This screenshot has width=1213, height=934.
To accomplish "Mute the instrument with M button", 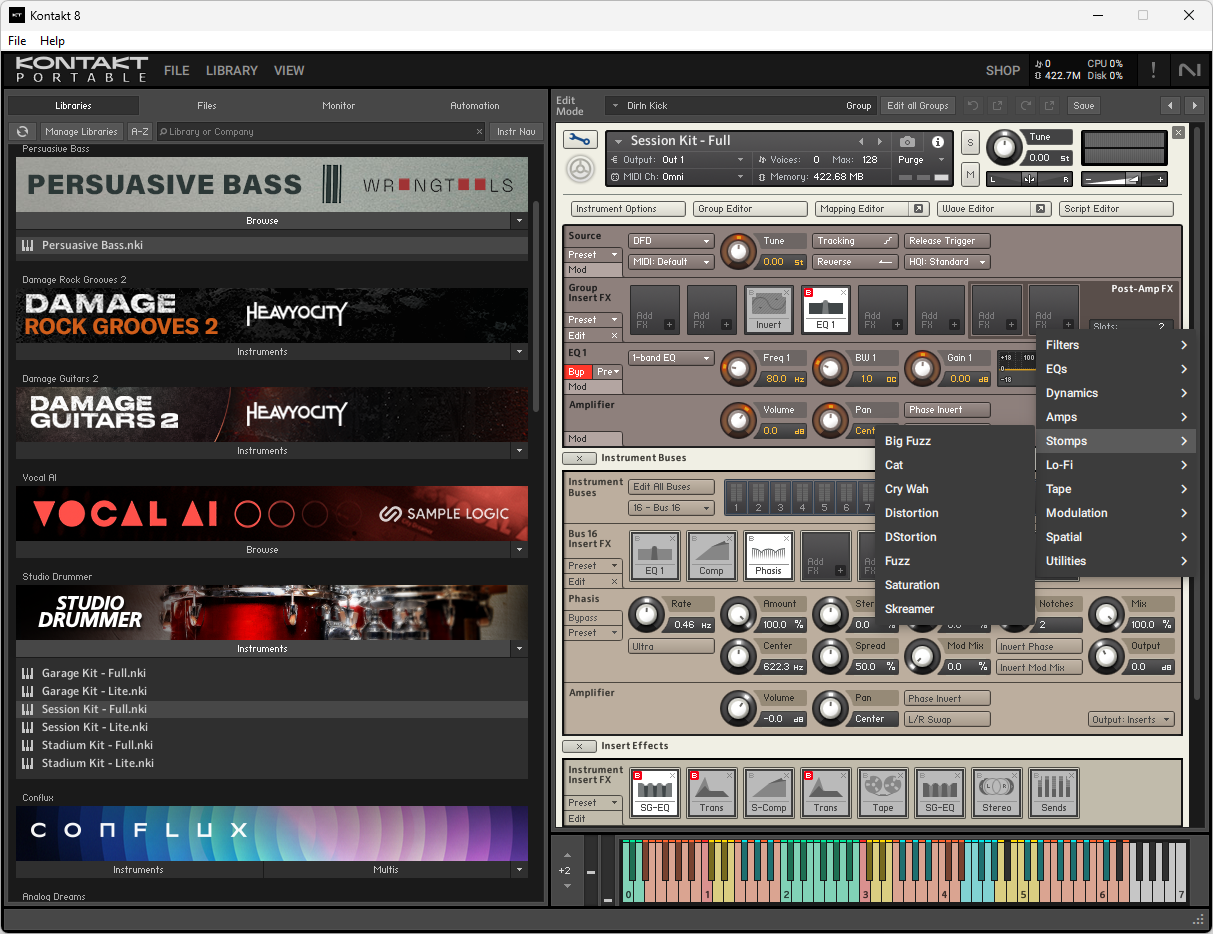I will click(970, 174).
